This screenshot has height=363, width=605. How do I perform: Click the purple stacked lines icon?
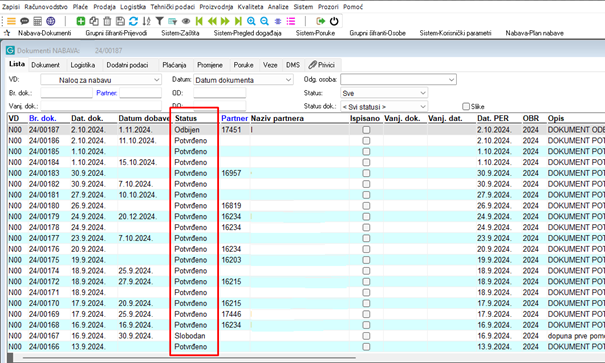tap(278, 21)
